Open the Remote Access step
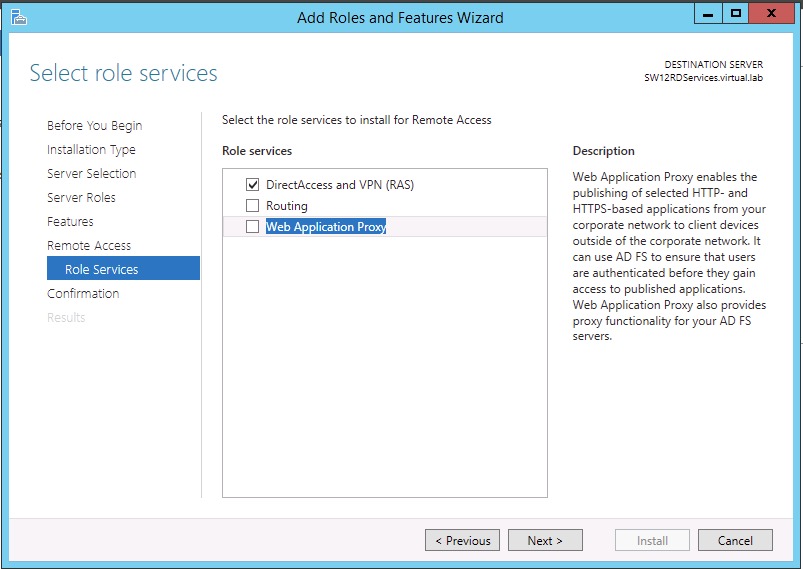This screenshot has height=569, width=803. 89,245
